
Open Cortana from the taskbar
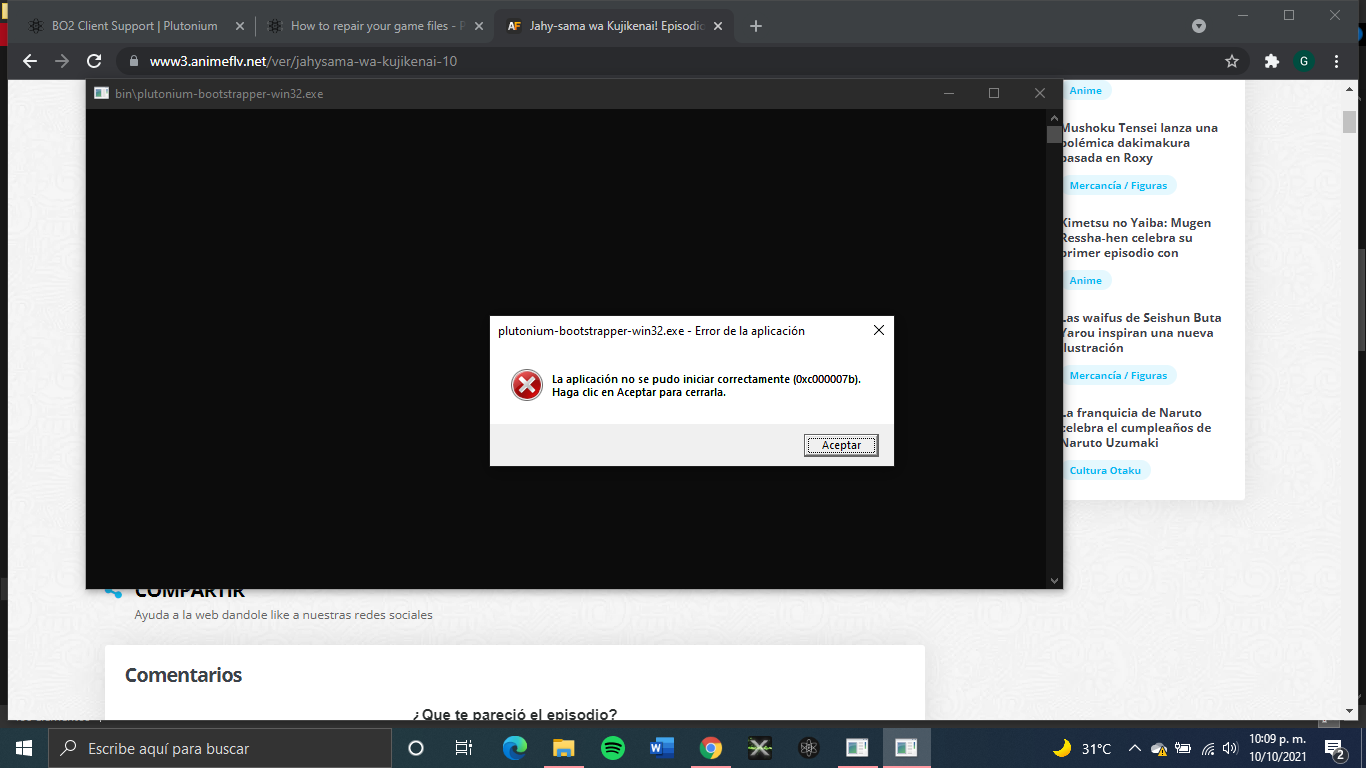coord(416,748)
